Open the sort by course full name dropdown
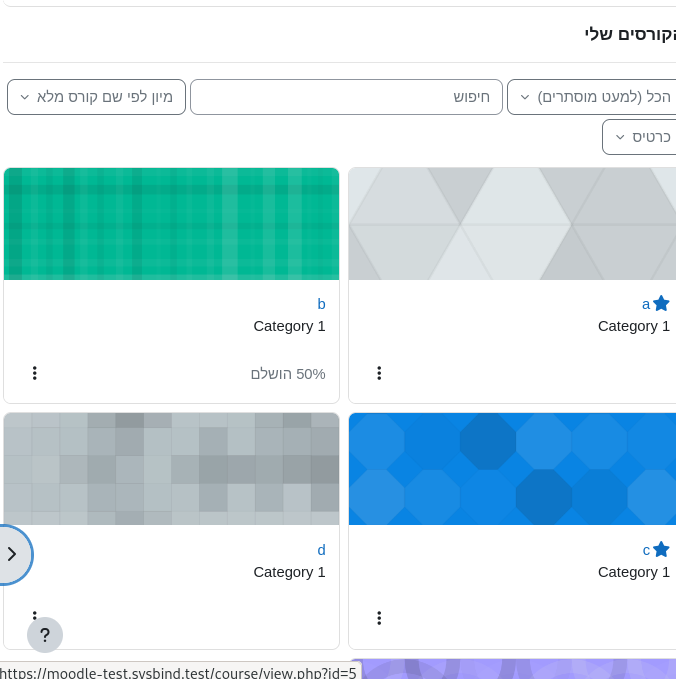The width and height of the screenshot is (676, 679). pos(96,97)
